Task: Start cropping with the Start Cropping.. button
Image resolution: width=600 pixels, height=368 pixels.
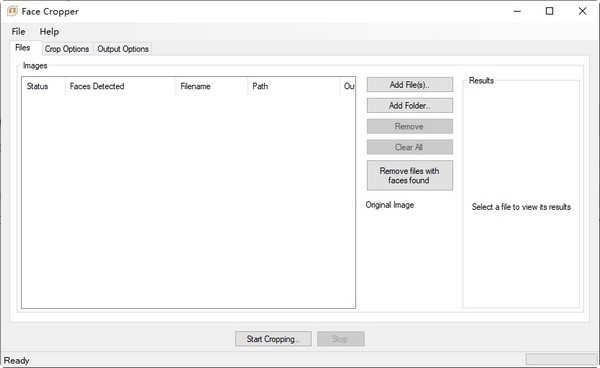Action: point(273,339)
